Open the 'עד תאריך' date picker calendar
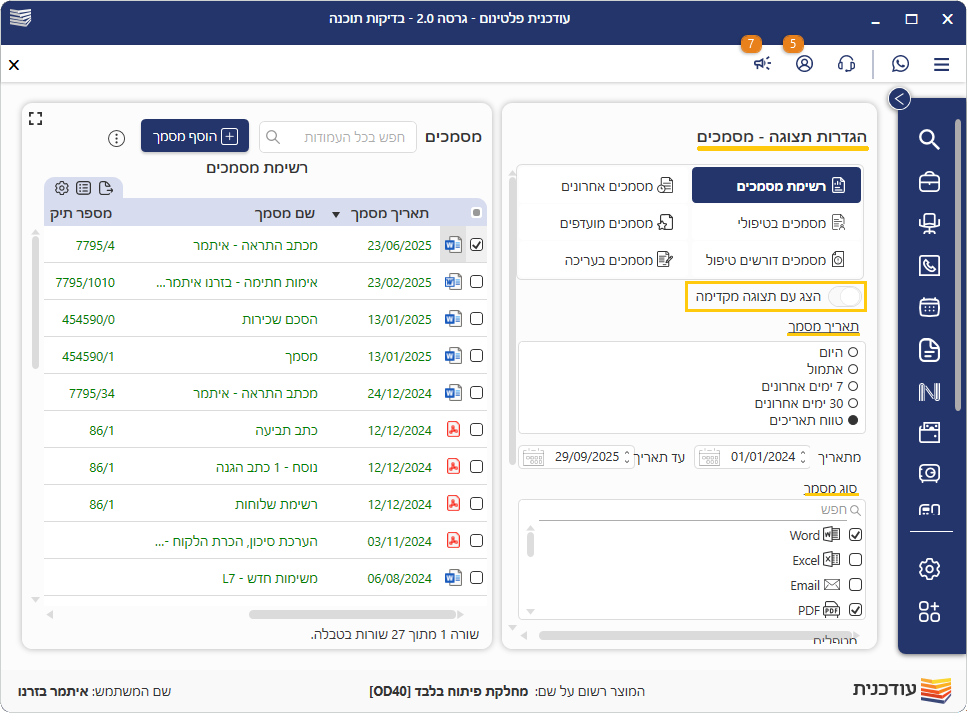The height and width of the screenshot is (713, 967). point(536,457)
